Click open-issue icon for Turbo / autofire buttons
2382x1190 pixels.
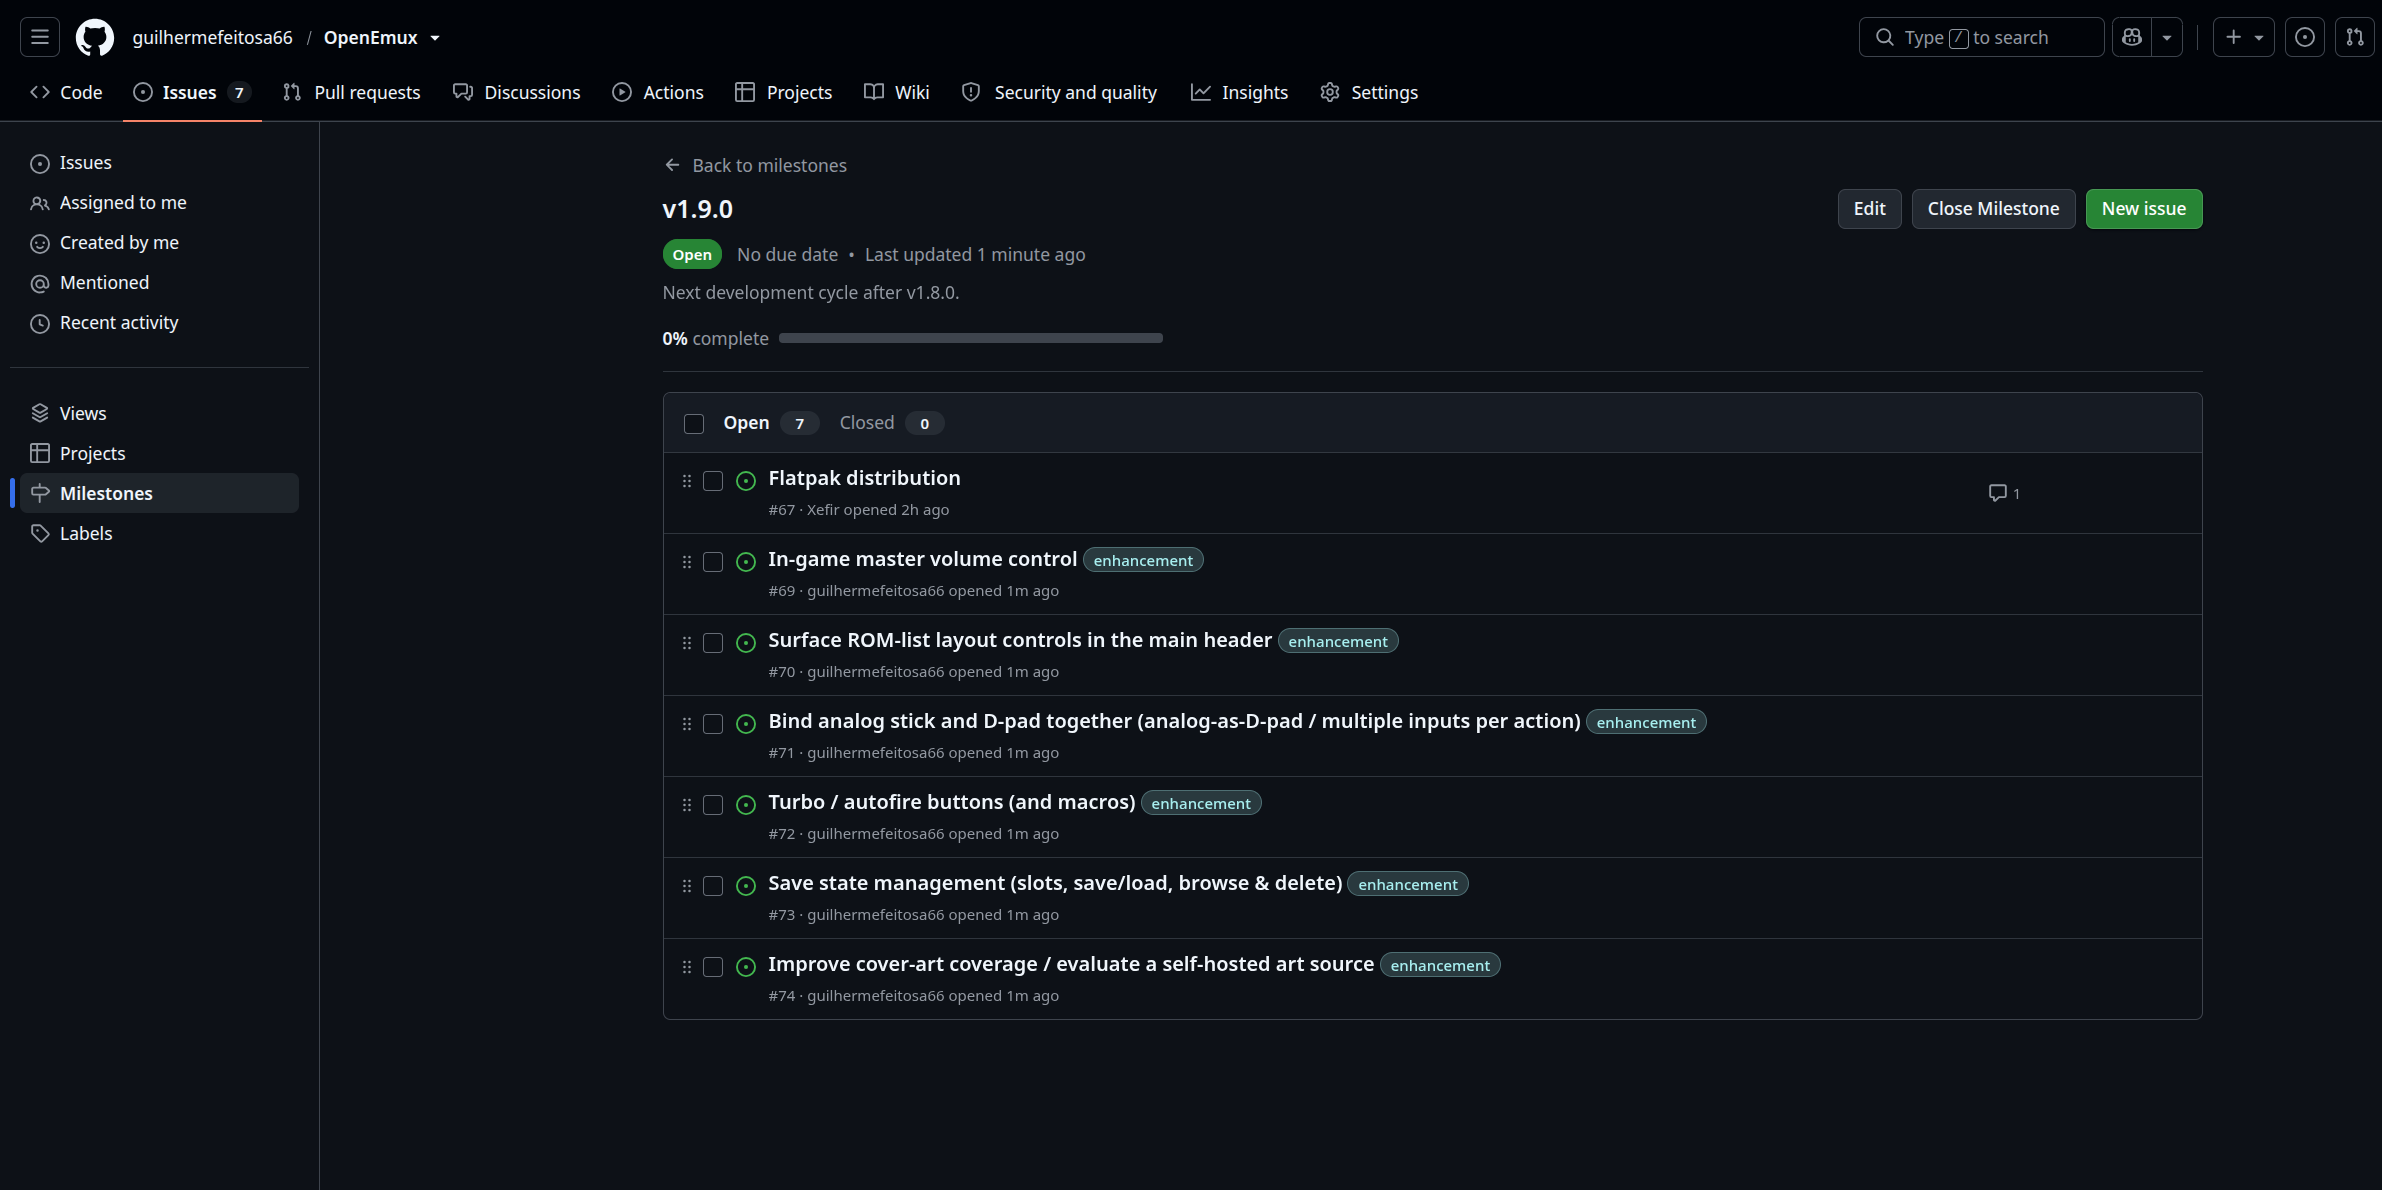point(746,805)
